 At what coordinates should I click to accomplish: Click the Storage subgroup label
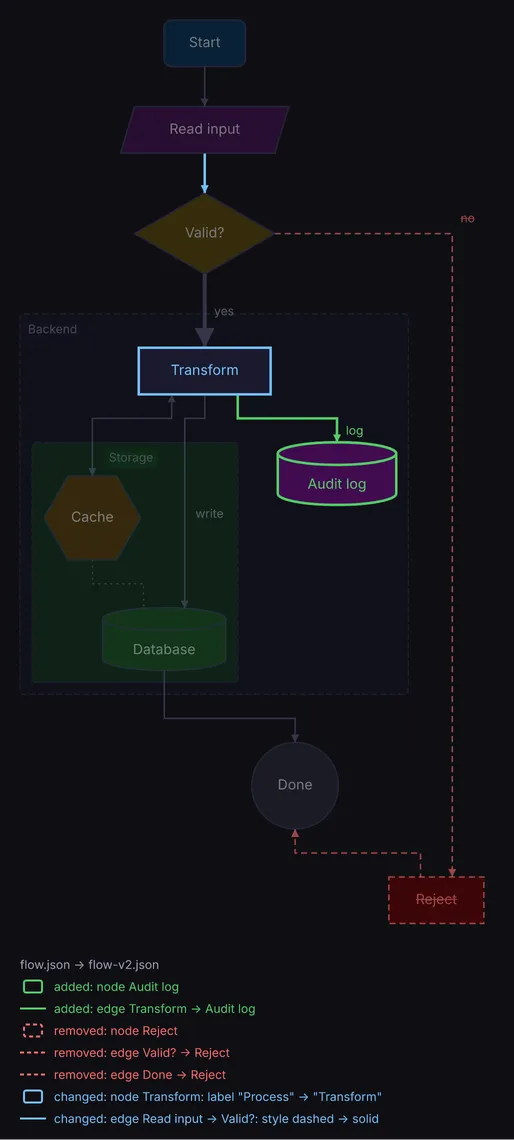pyautogui.click(x=131, y=457)
